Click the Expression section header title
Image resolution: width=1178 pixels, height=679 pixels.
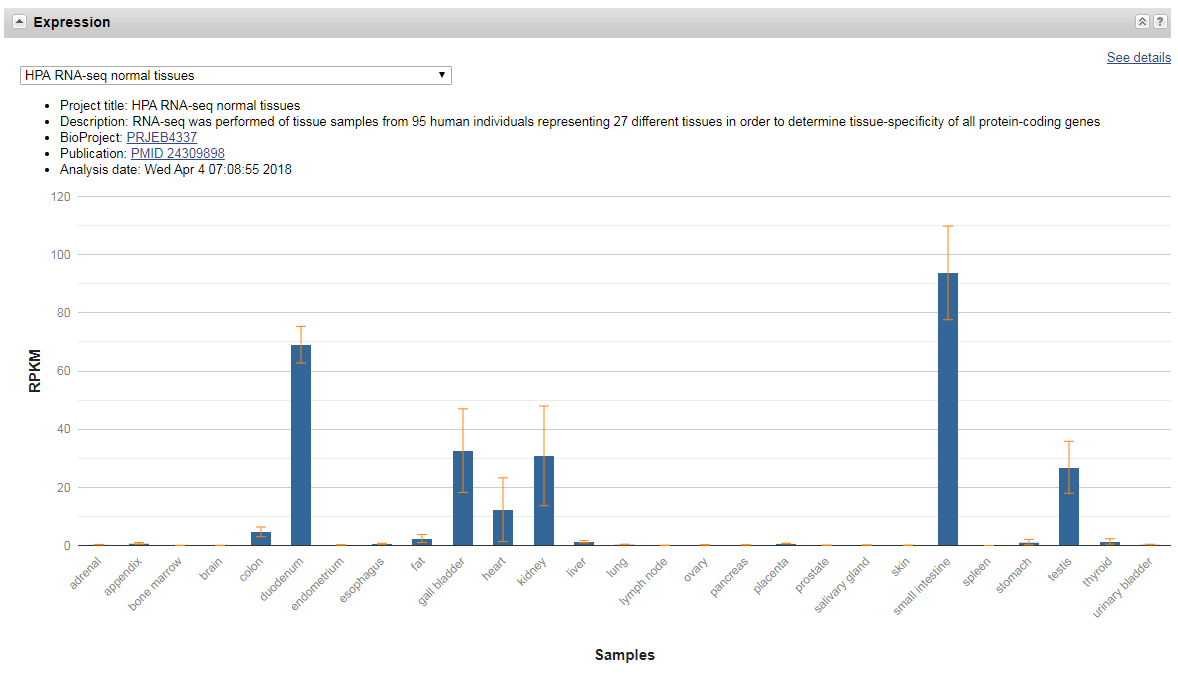click(x=72, y=22)
